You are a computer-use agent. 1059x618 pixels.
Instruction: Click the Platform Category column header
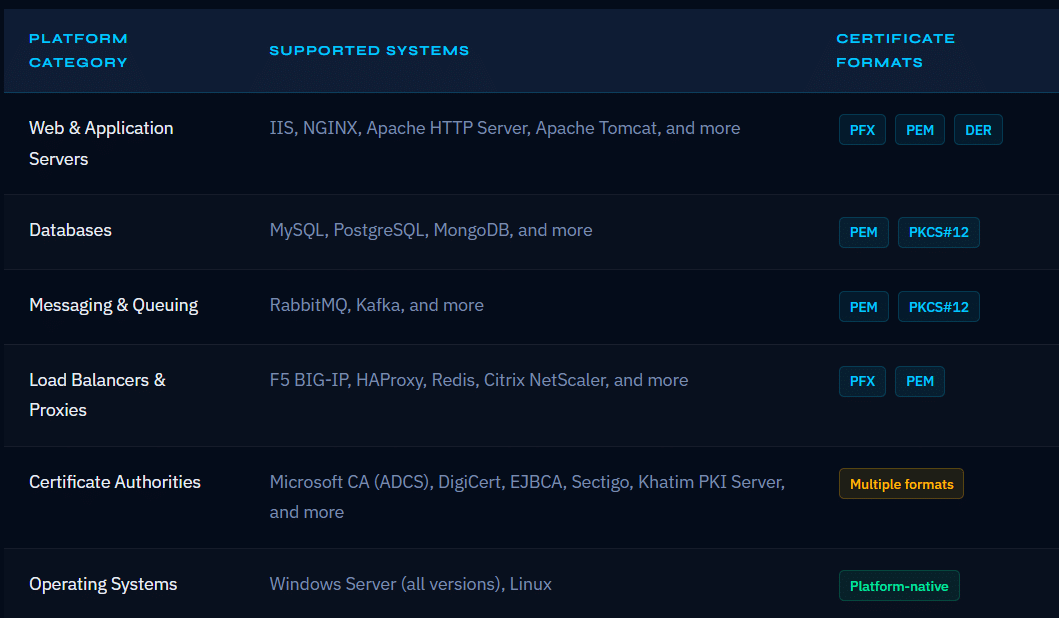(x=78, y=51)
